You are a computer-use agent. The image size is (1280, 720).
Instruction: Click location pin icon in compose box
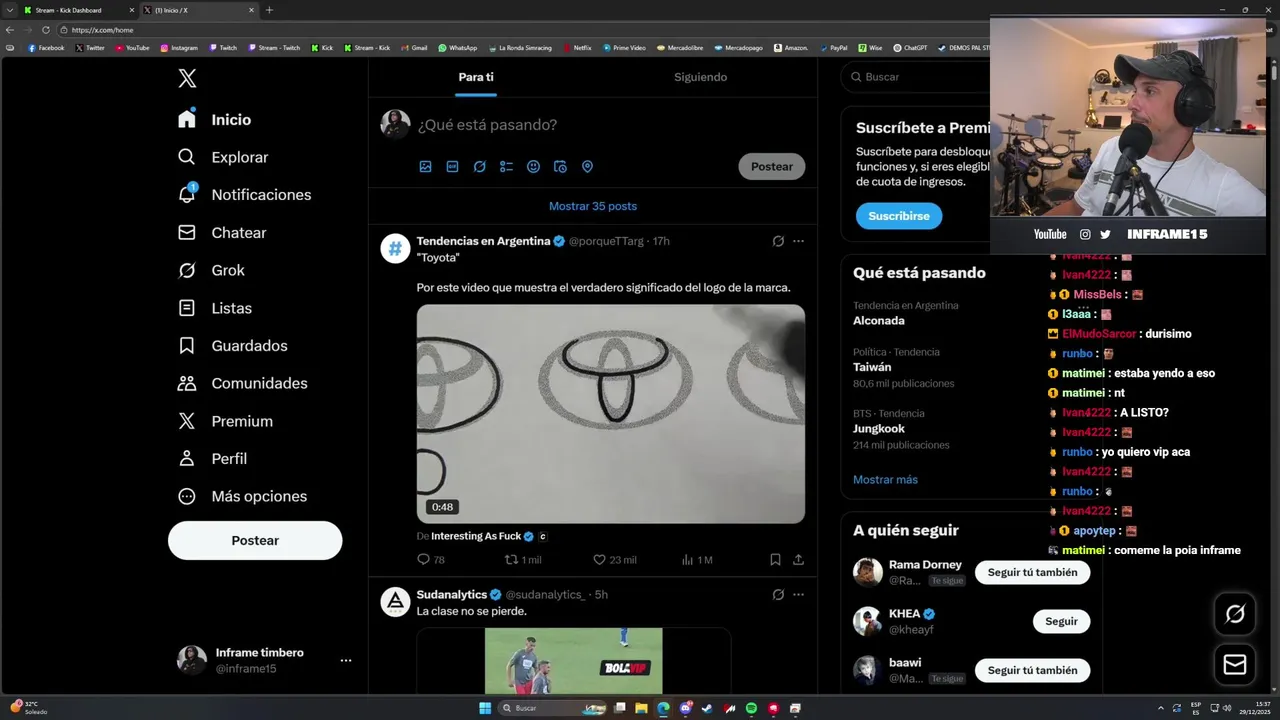tap(587, 167)
